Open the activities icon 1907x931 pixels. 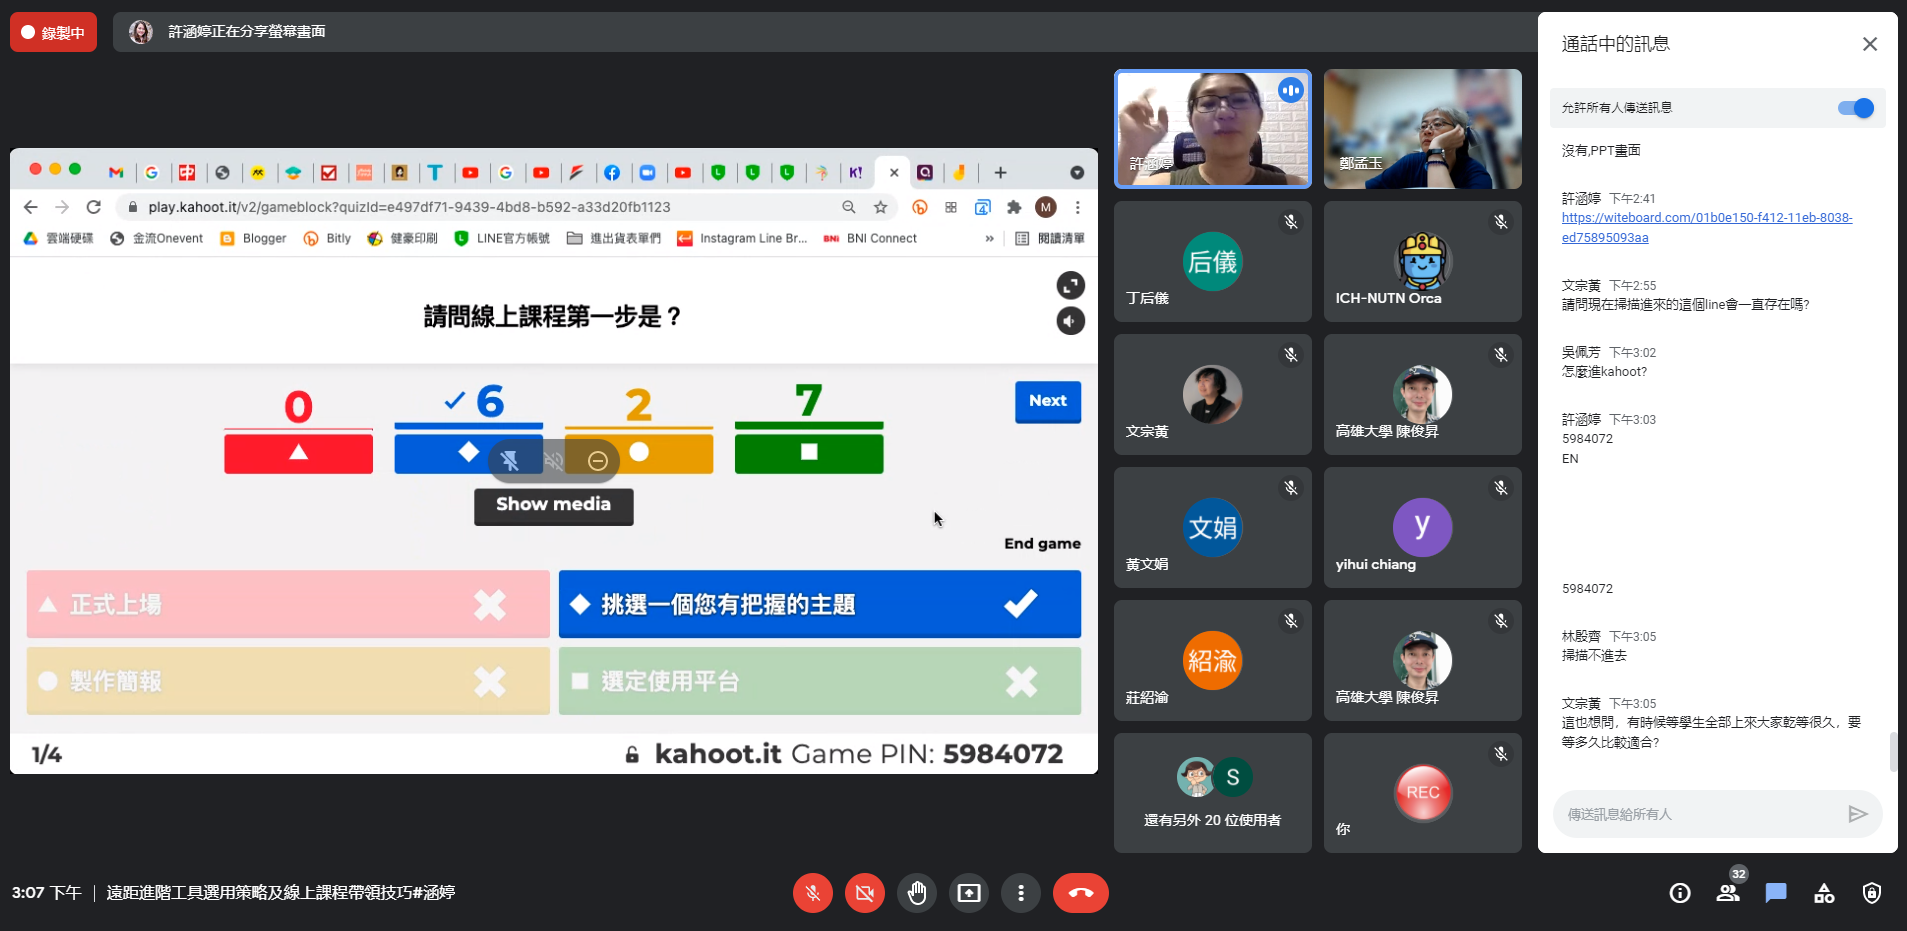[1824, 893]
